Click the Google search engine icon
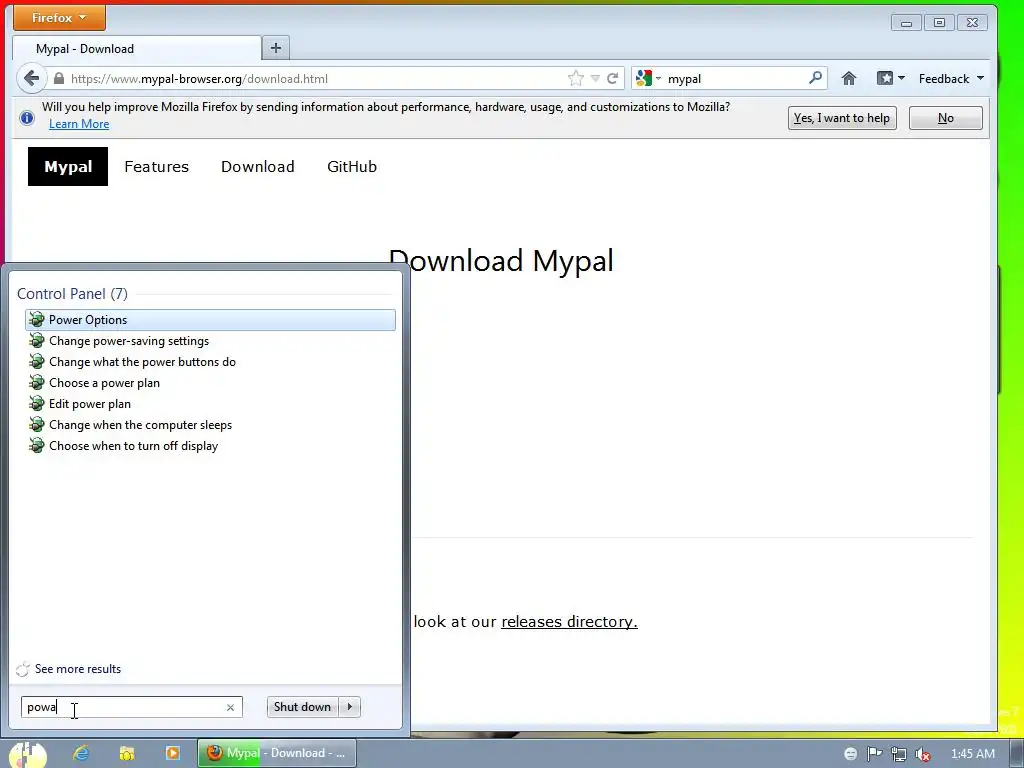 [643, 78]
